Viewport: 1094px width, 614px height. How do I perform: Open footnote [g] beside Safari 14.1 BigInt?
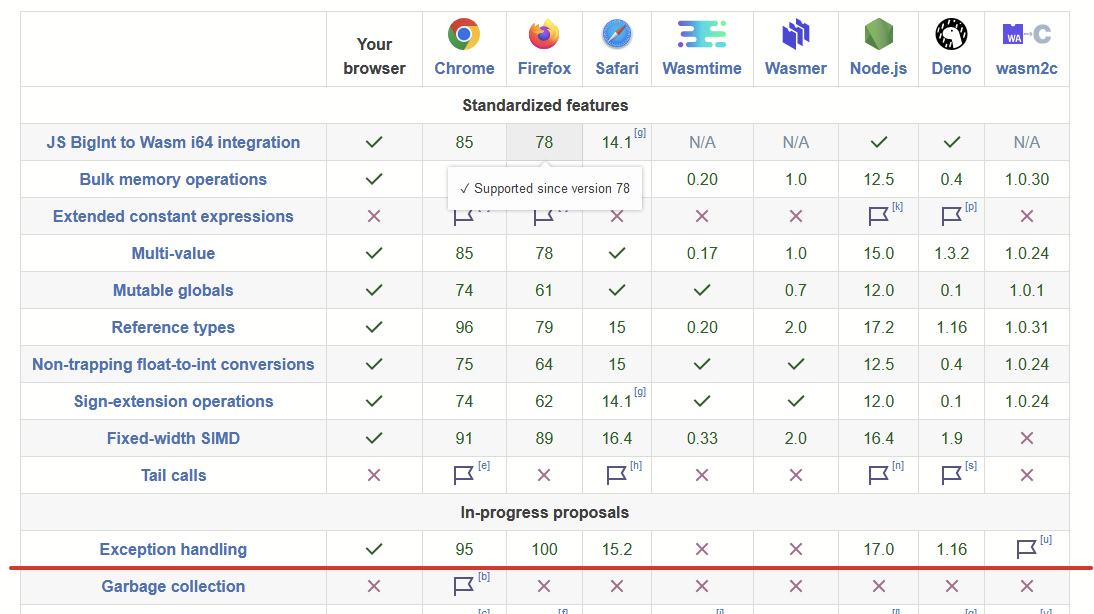coord(640,133)
